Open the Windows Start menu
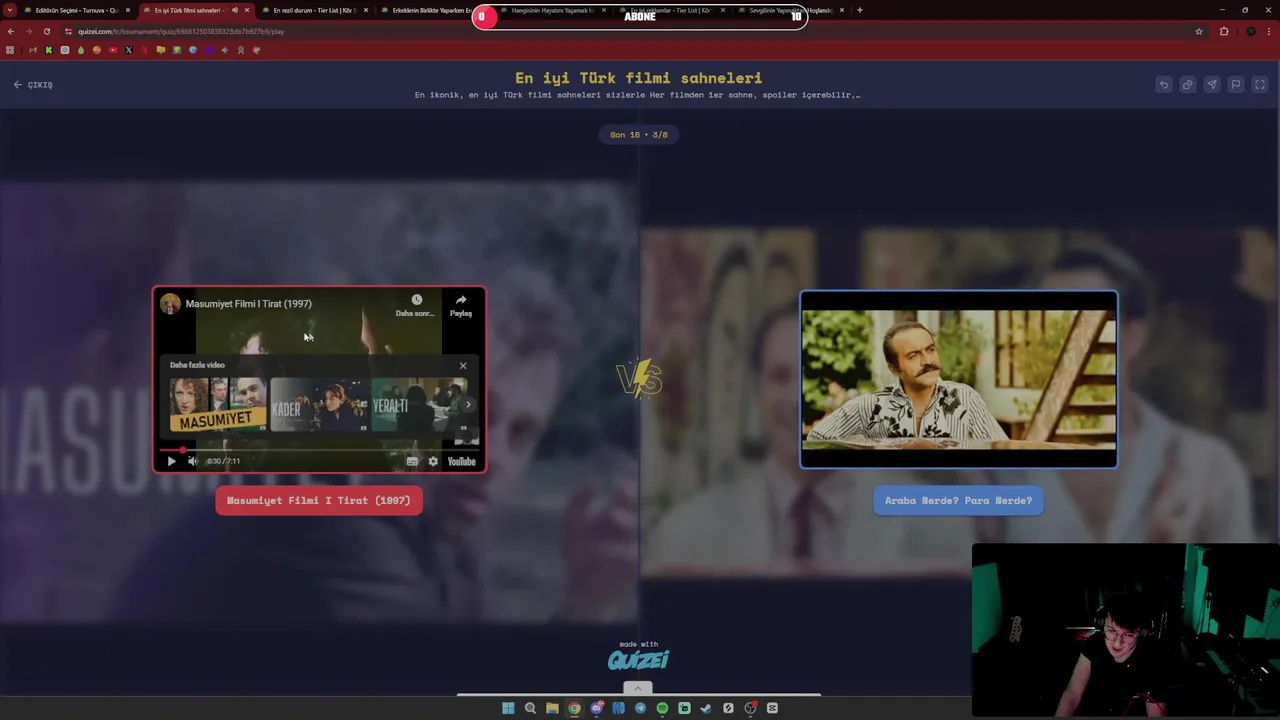The image size is (1280, 720). coord(508,708)
